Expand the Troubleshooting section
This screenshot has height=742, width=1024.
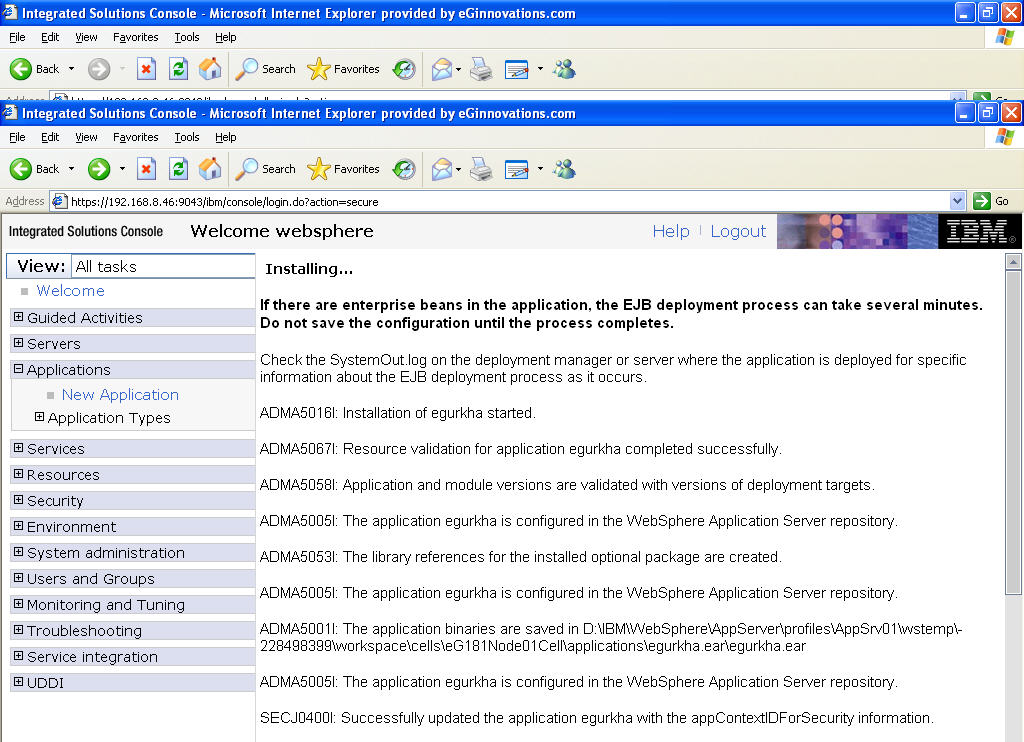tap(18, 630)
